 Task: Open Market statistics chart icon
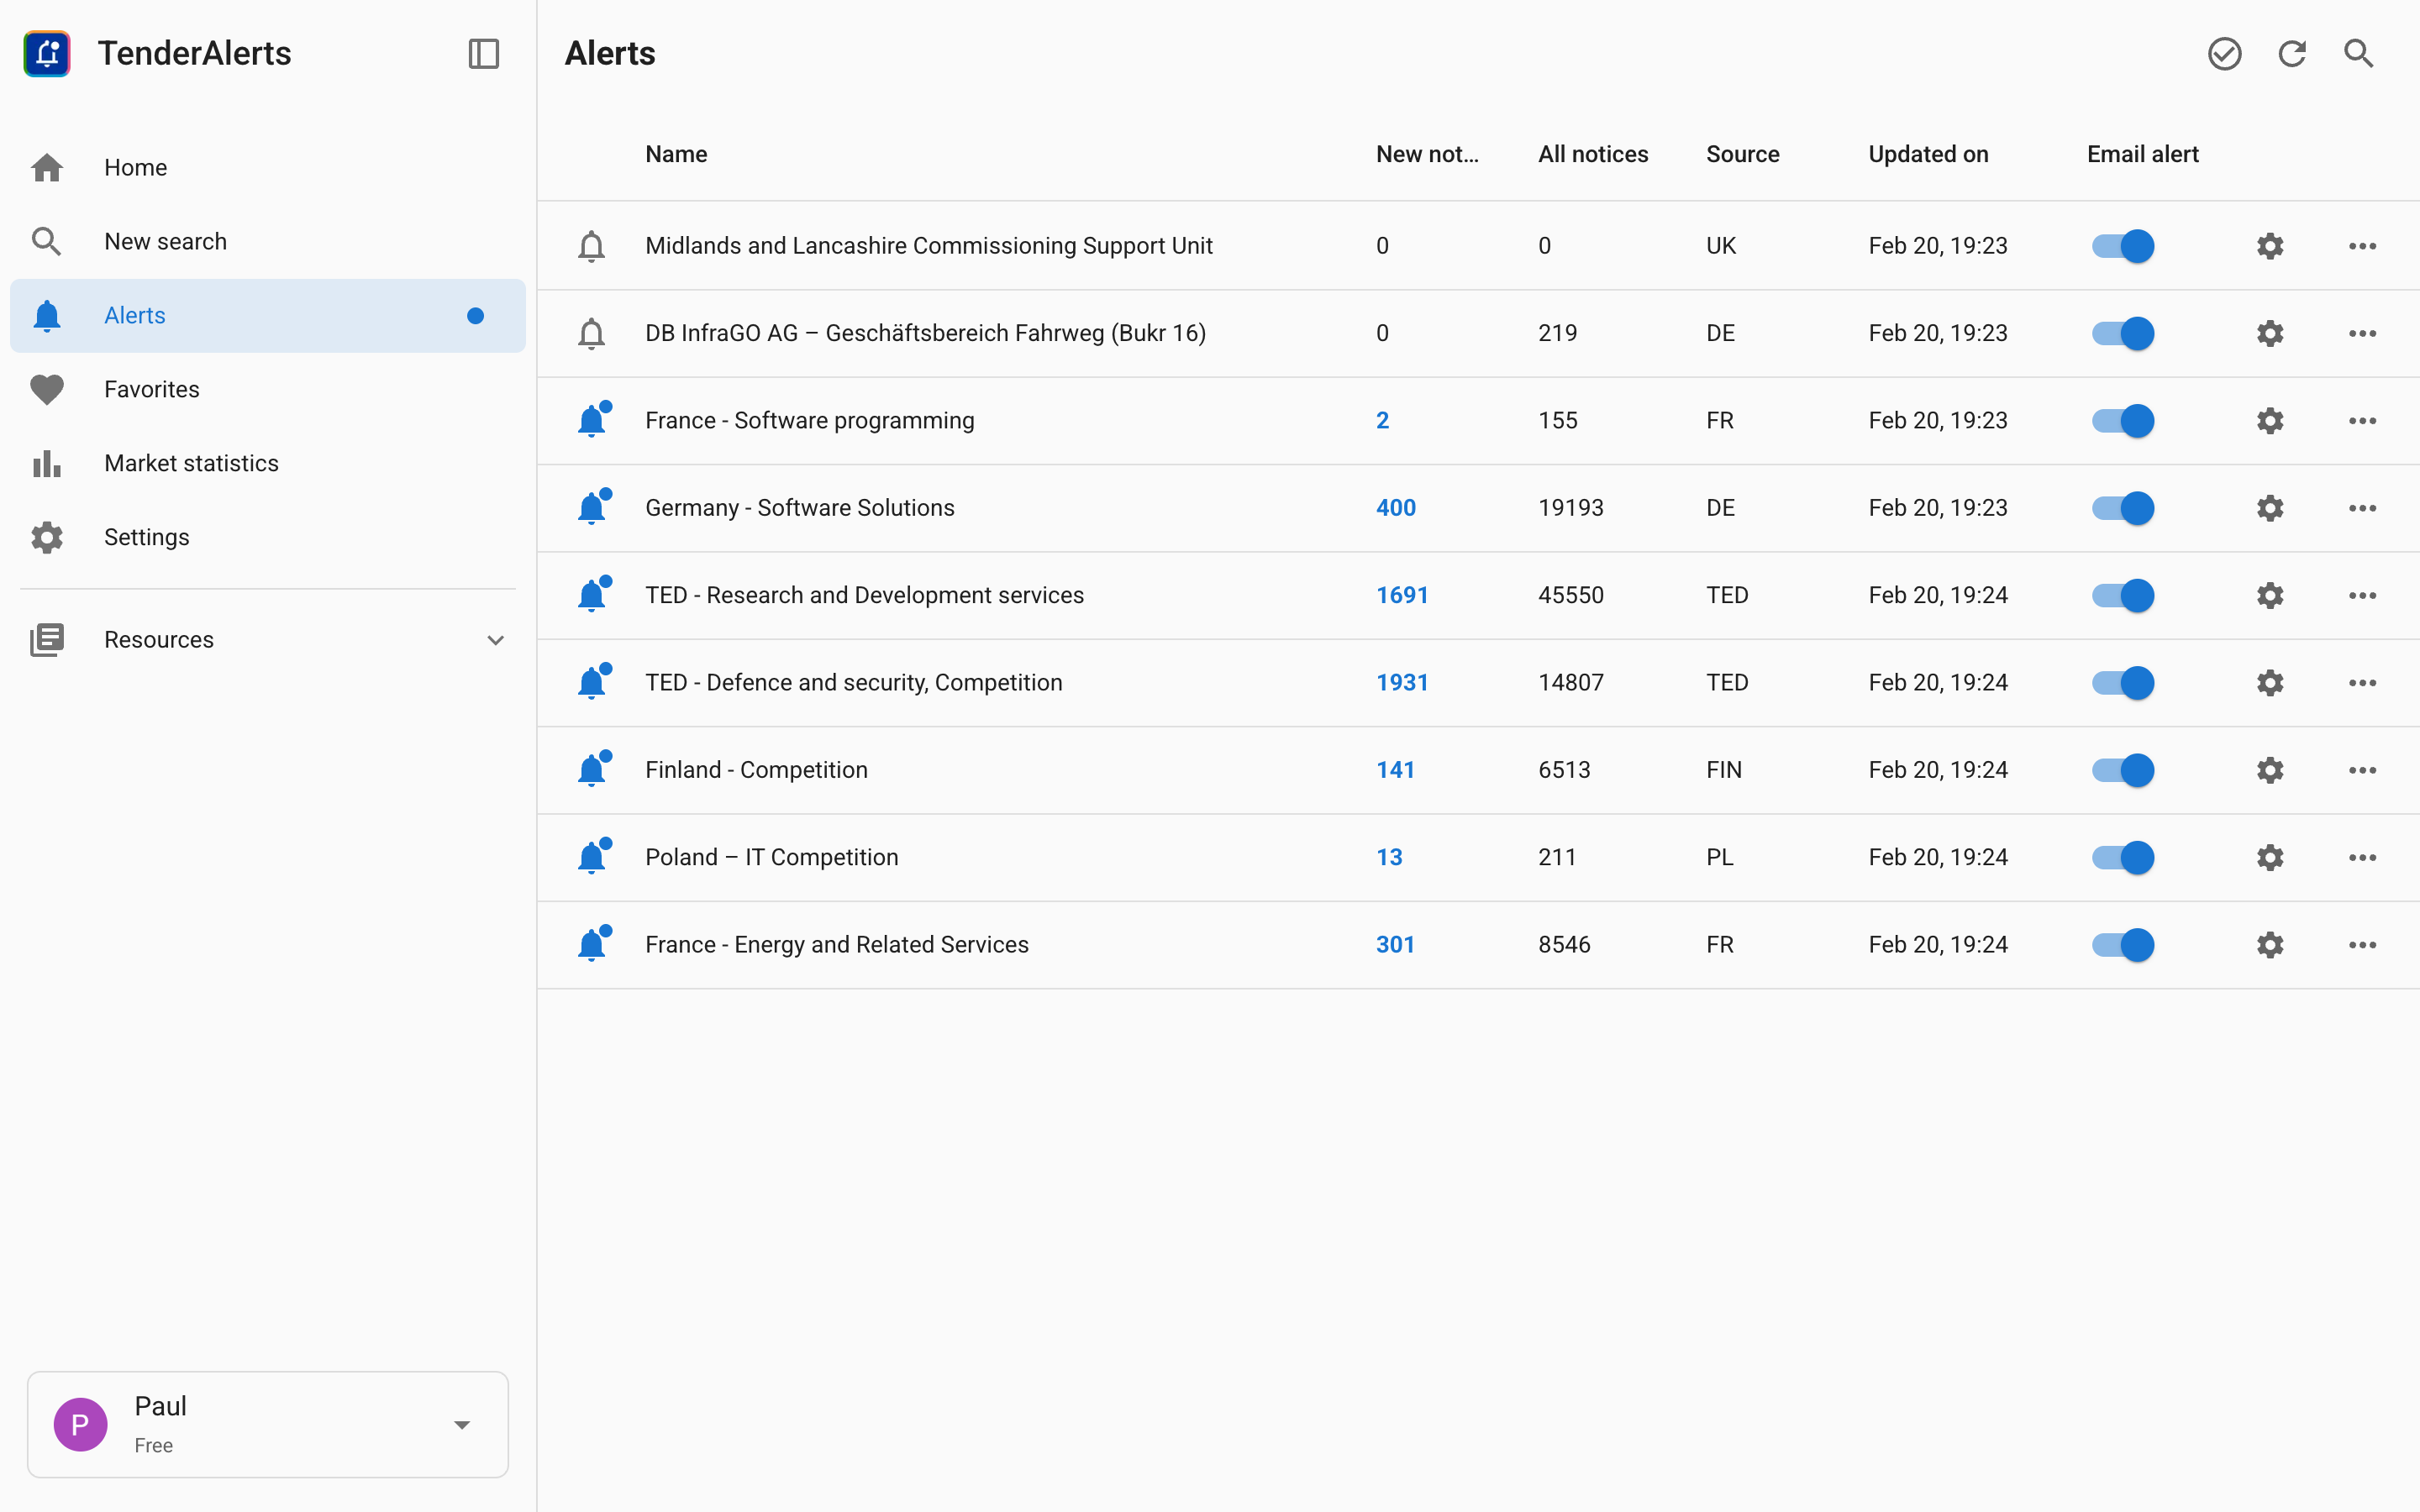[47, 463]
